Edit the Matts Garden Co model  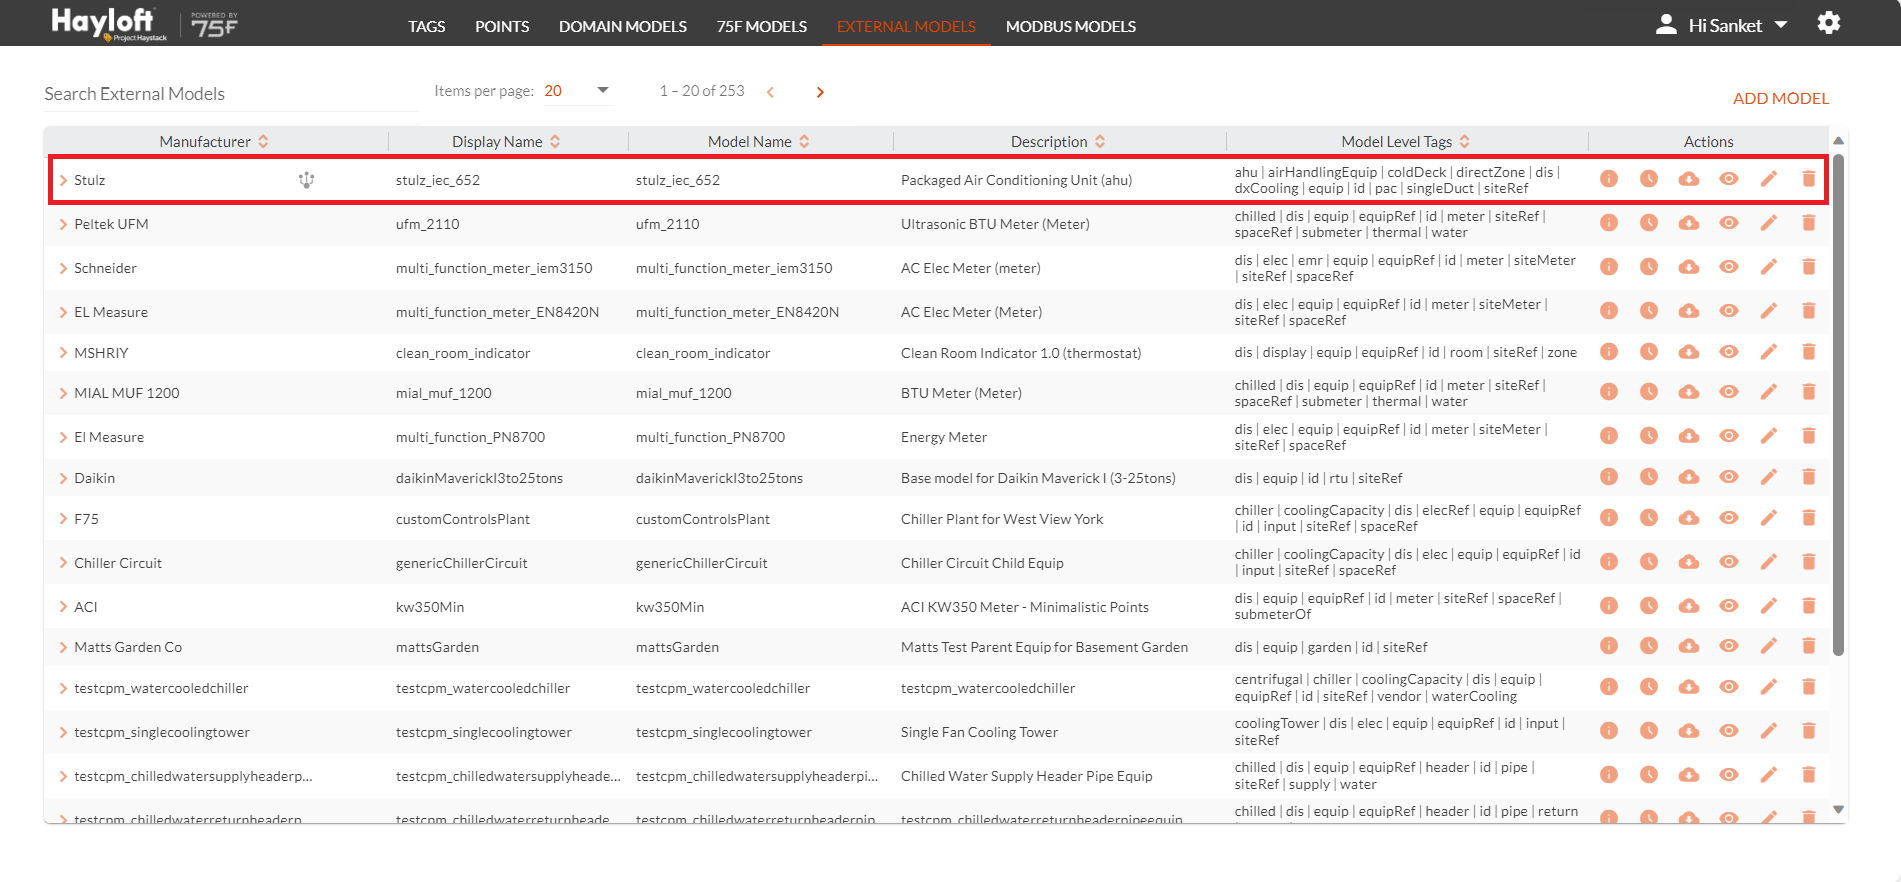[x=1768, y=646]
